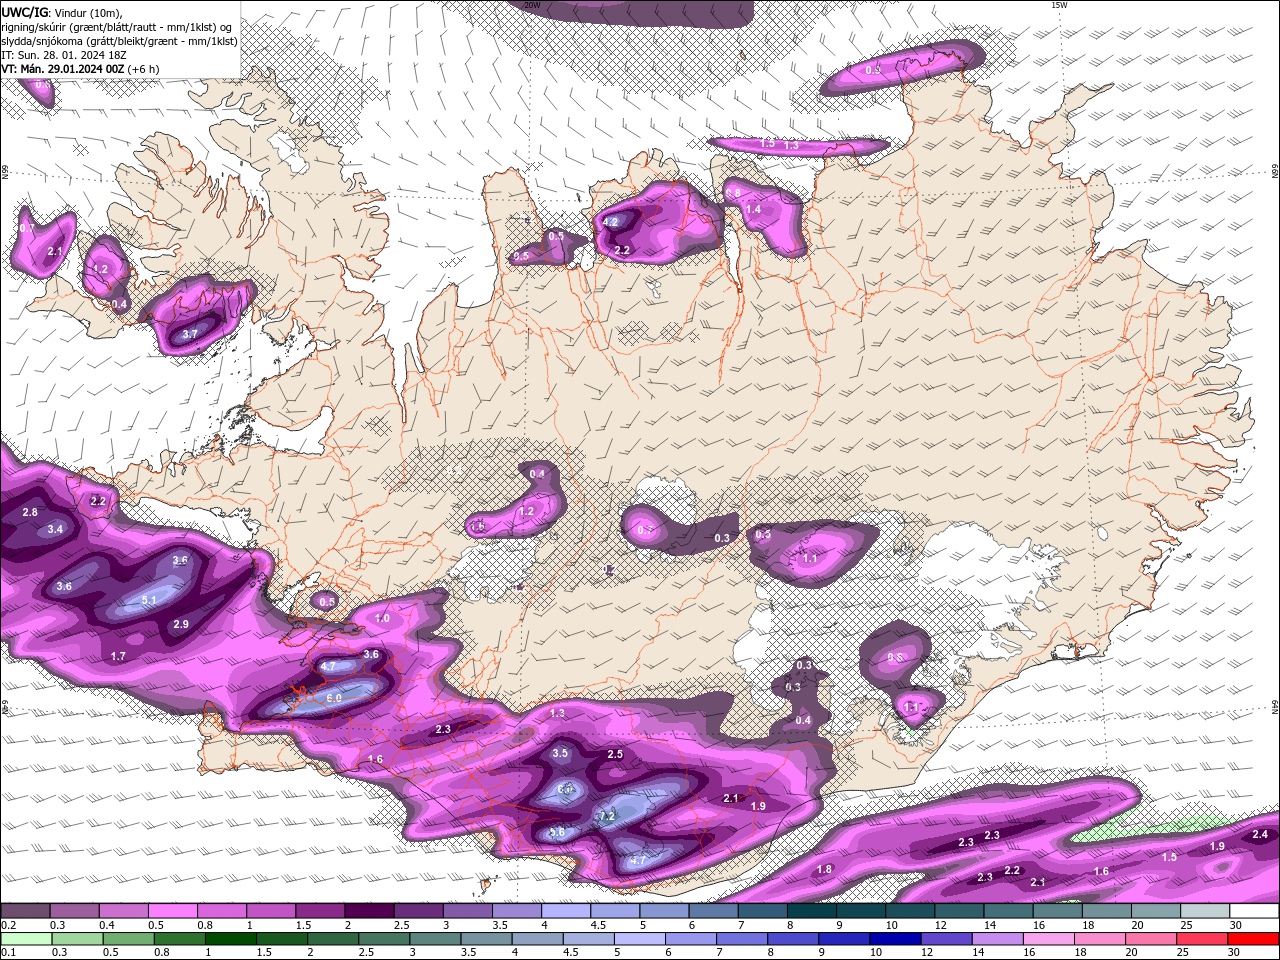
Task: Click the 5.6 precipitation value on the map
Action: tap(557, 832)
